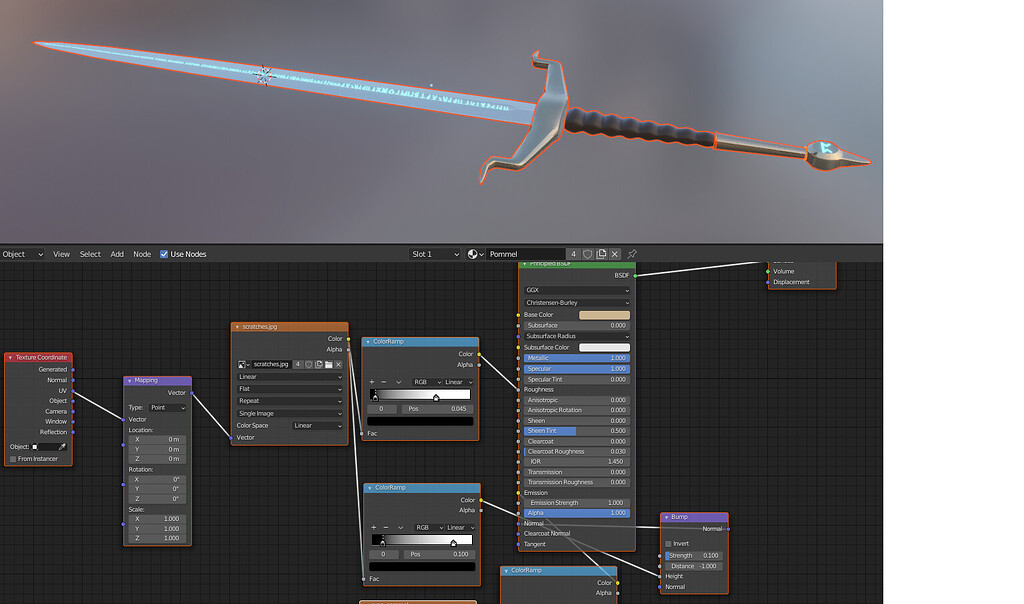Toggle Use Nodes checkbox
The height and width of the screenshot is (604, 1024).
(164, 254)
